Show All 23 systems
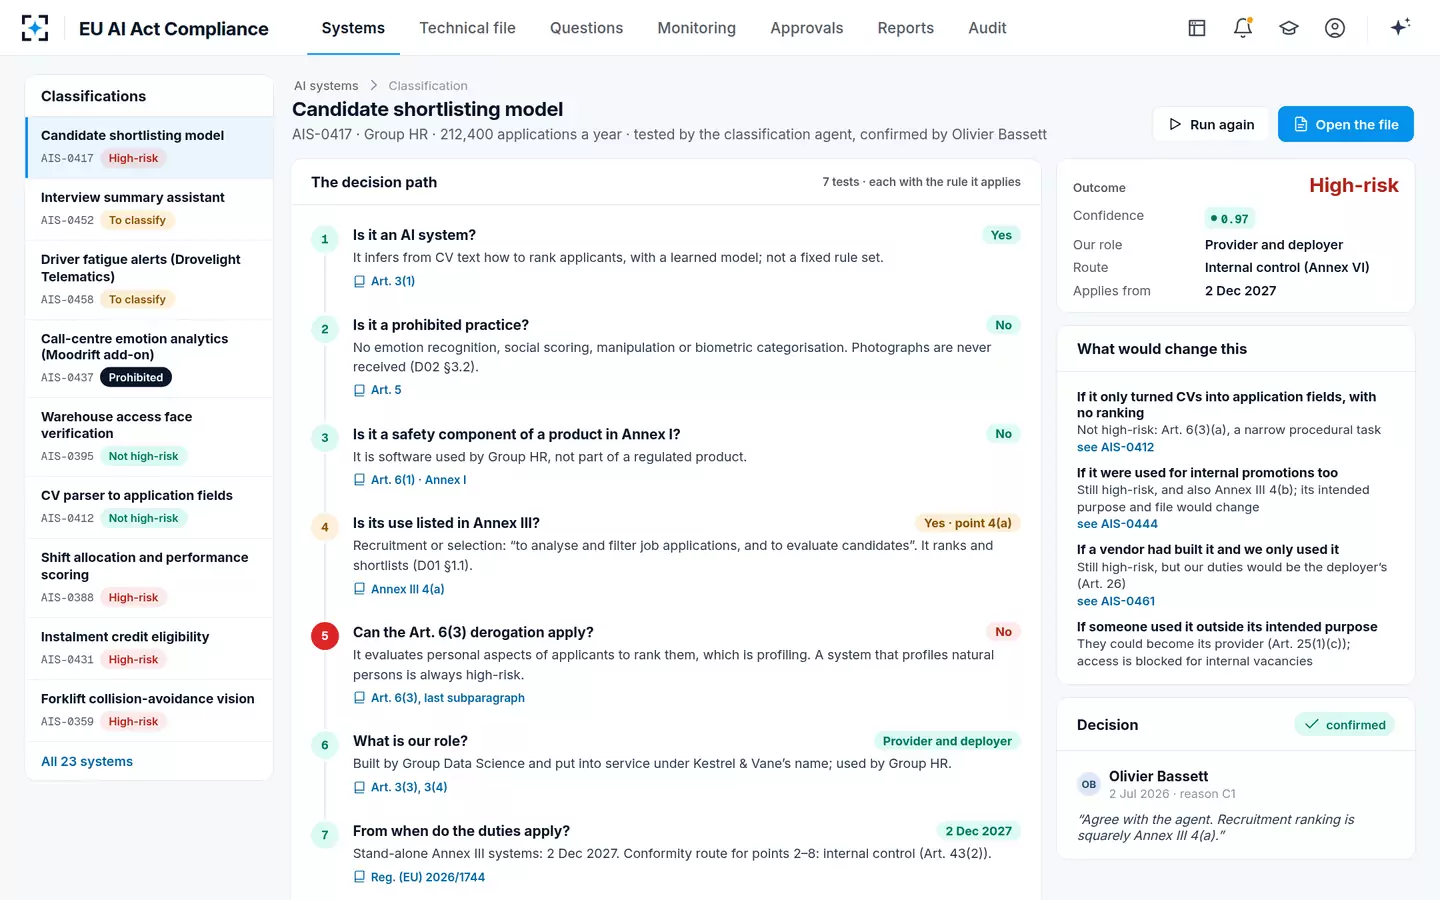Image resolution: width=1440 pixels, height=900 pixels. click(x=87, y=761)
